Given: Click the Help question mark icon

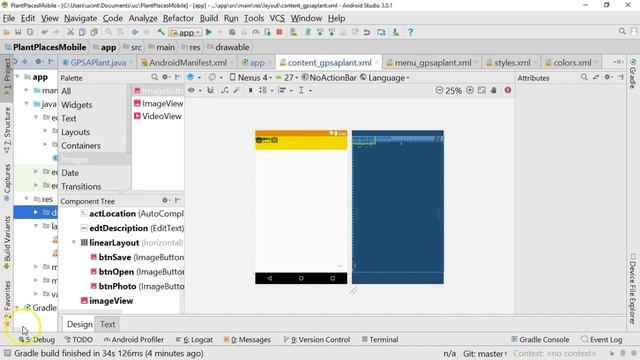Looking at the screenshot, I should pyautogui.click(x=410, y=32).
